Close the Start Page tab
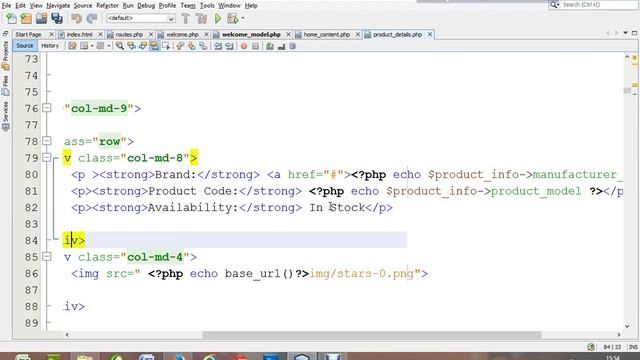 [51, 35]
